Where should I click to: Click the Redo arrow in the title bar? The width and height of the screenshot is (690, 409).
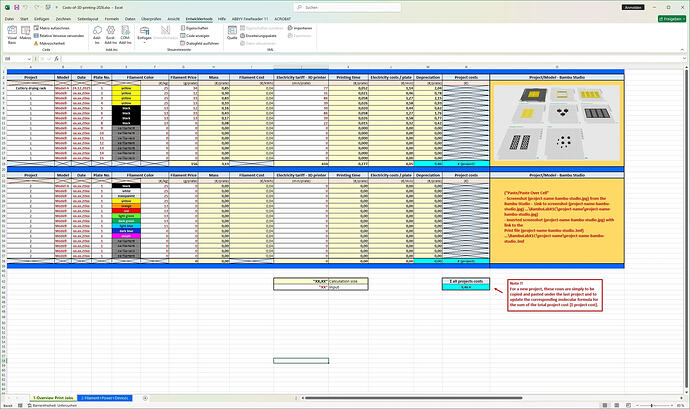(37, 7)
